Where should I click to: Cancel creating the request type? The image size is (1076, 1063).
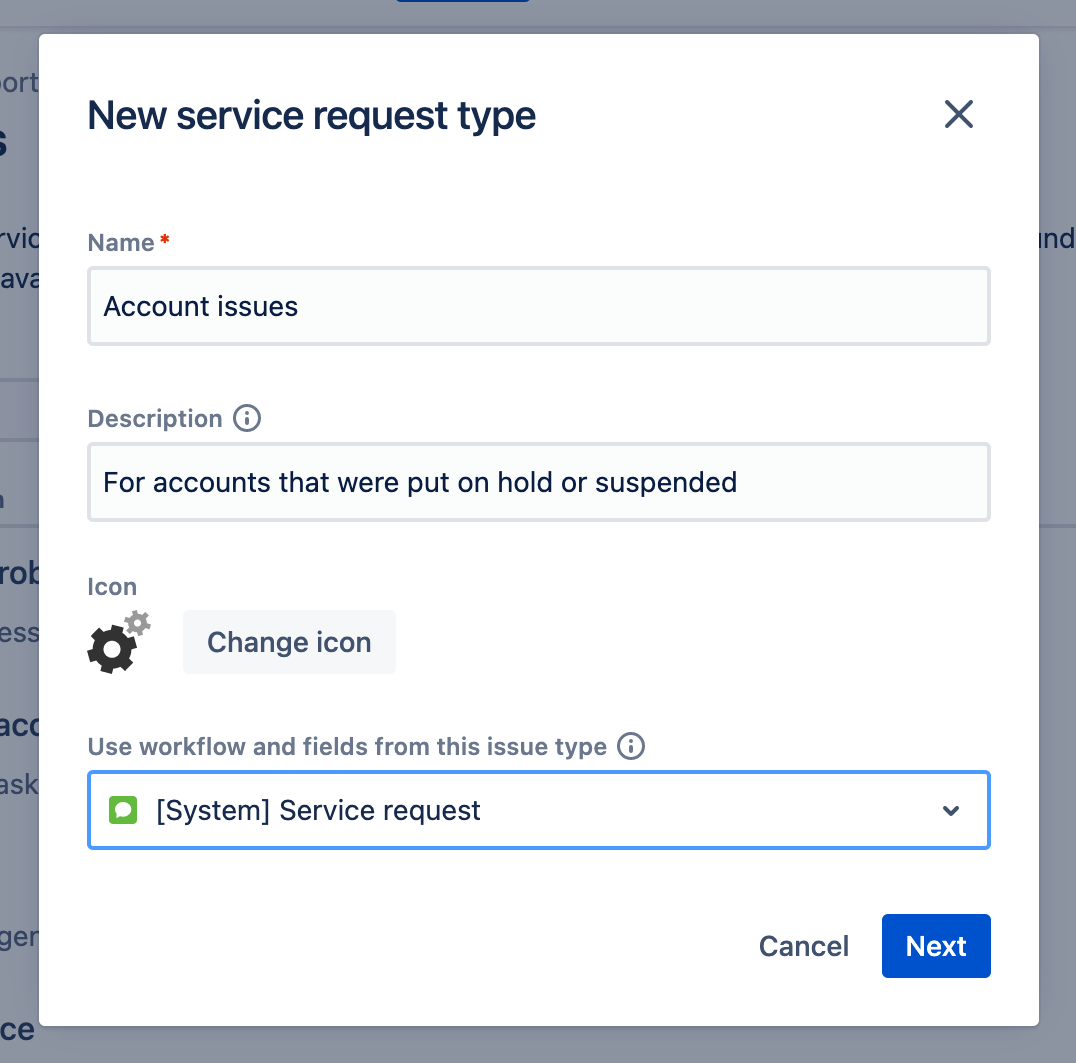(x=803, y=946)
